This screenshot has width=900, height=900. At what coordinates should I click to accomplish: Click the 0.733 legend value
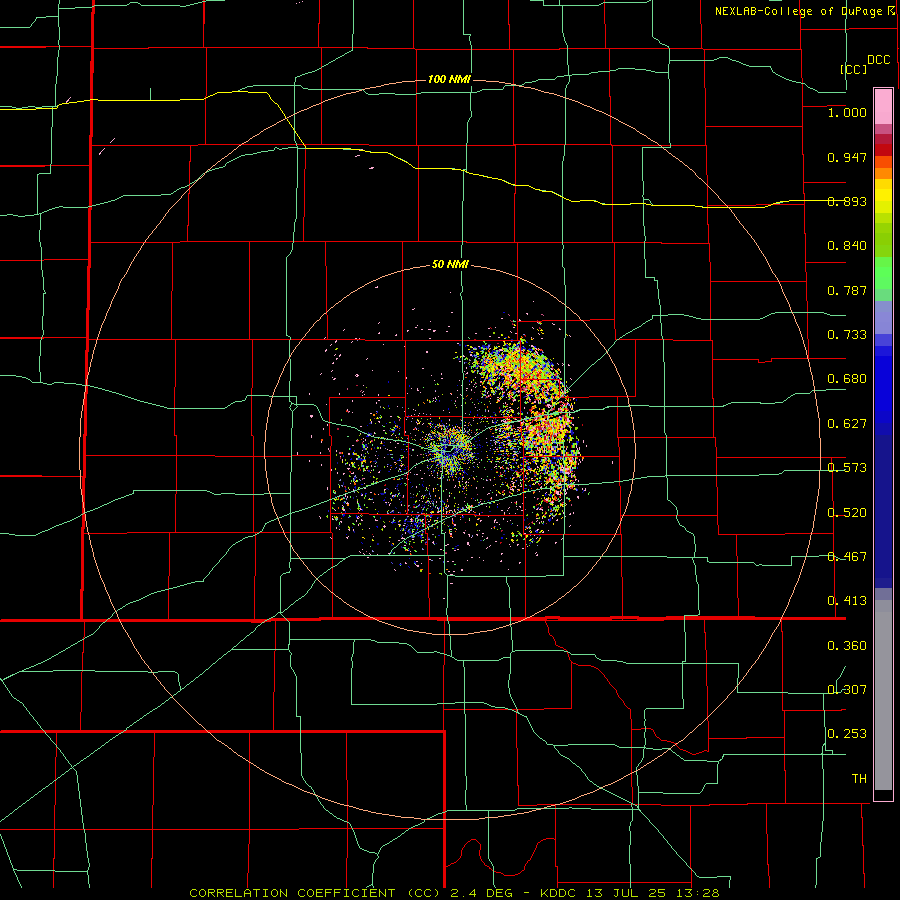[x=847, y=335]
